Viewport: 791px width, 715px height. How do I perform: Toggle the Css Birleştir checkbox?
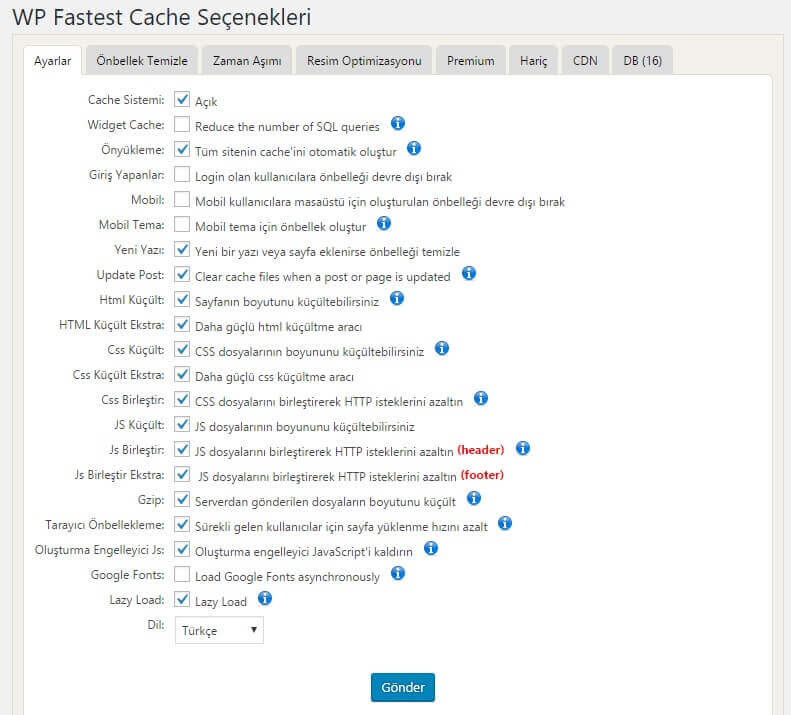pyautogui.click(x=182, y=399)
